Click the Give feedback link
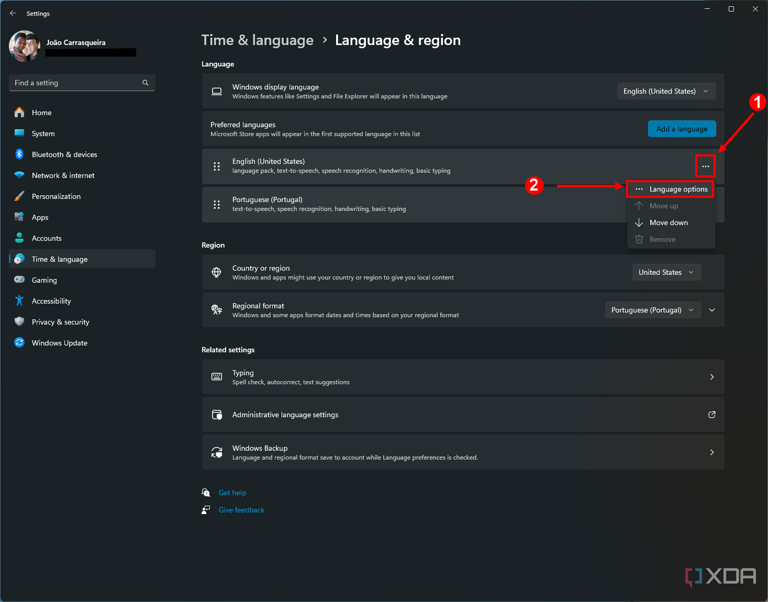Screen dimensions: 768x602 241,510
